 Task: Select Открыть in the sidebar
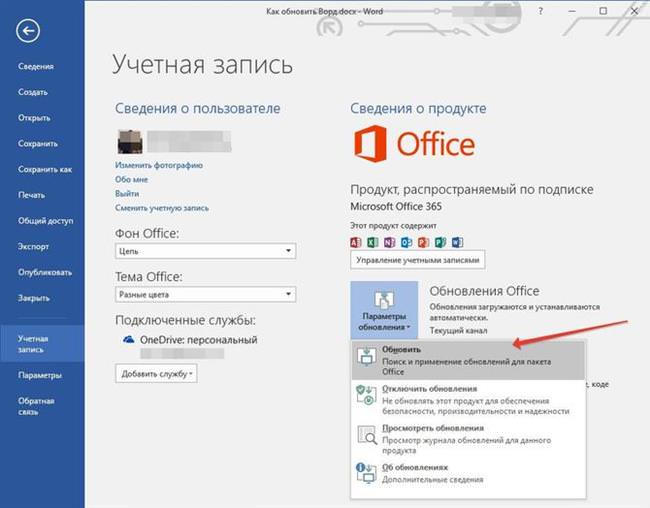click(34, 118)
